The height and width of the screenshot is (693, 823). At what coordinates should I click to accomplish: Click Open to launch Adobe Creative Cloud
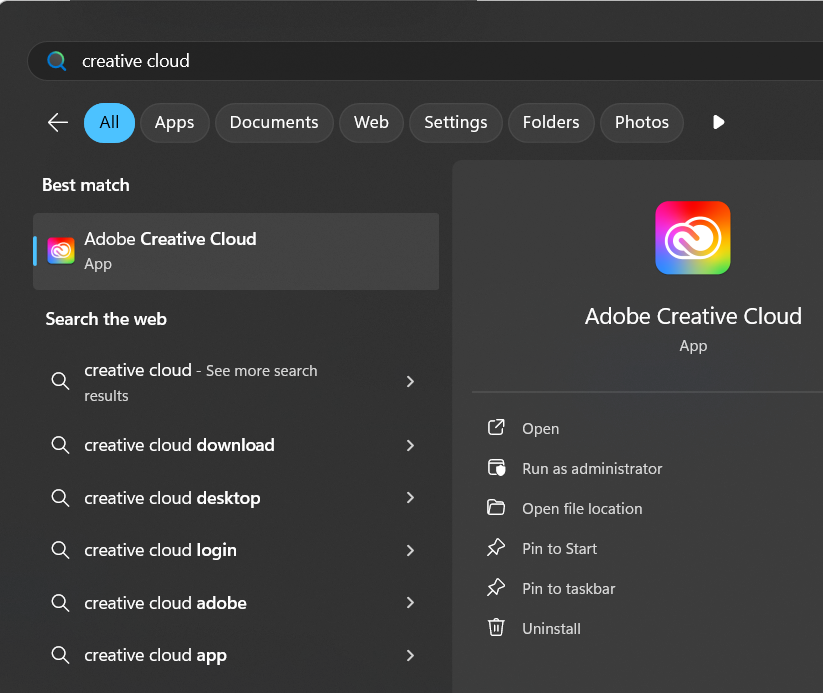click(x=541, y=429)
